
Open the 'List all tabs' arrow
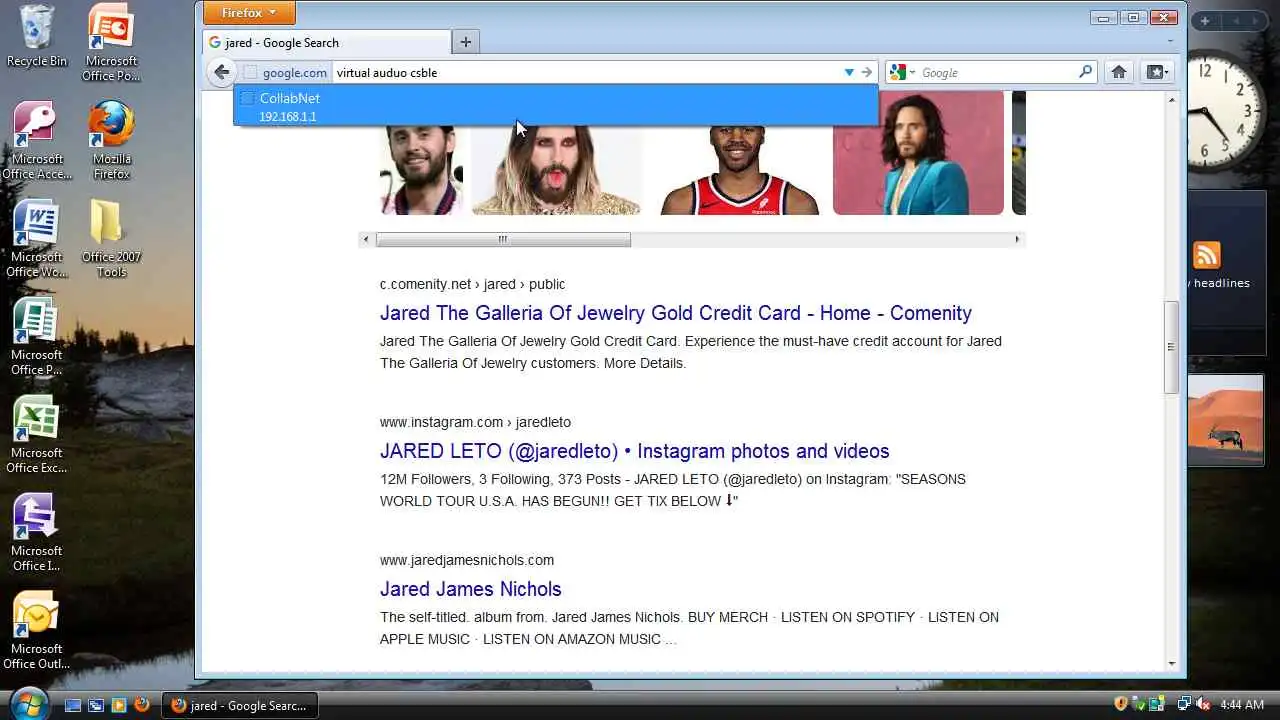tap(1171, 42)
